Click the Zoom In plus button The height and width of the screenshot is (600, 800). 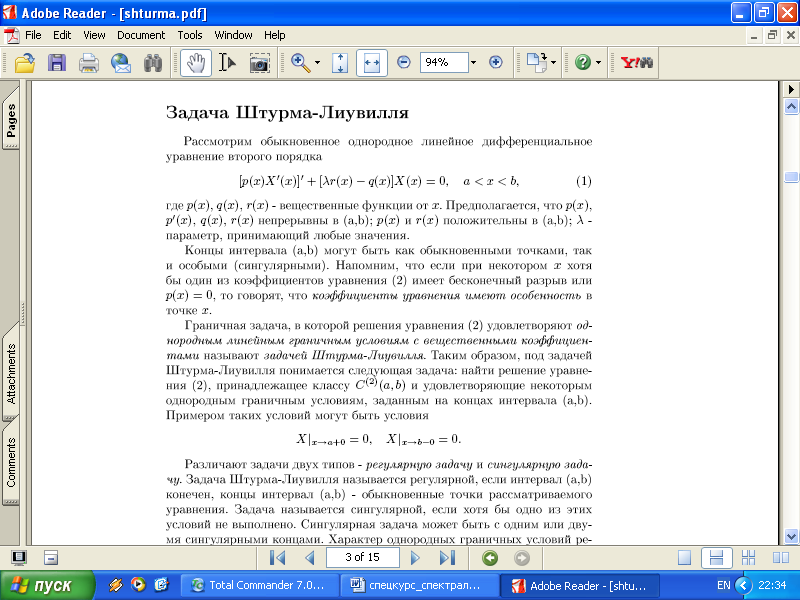495,62
